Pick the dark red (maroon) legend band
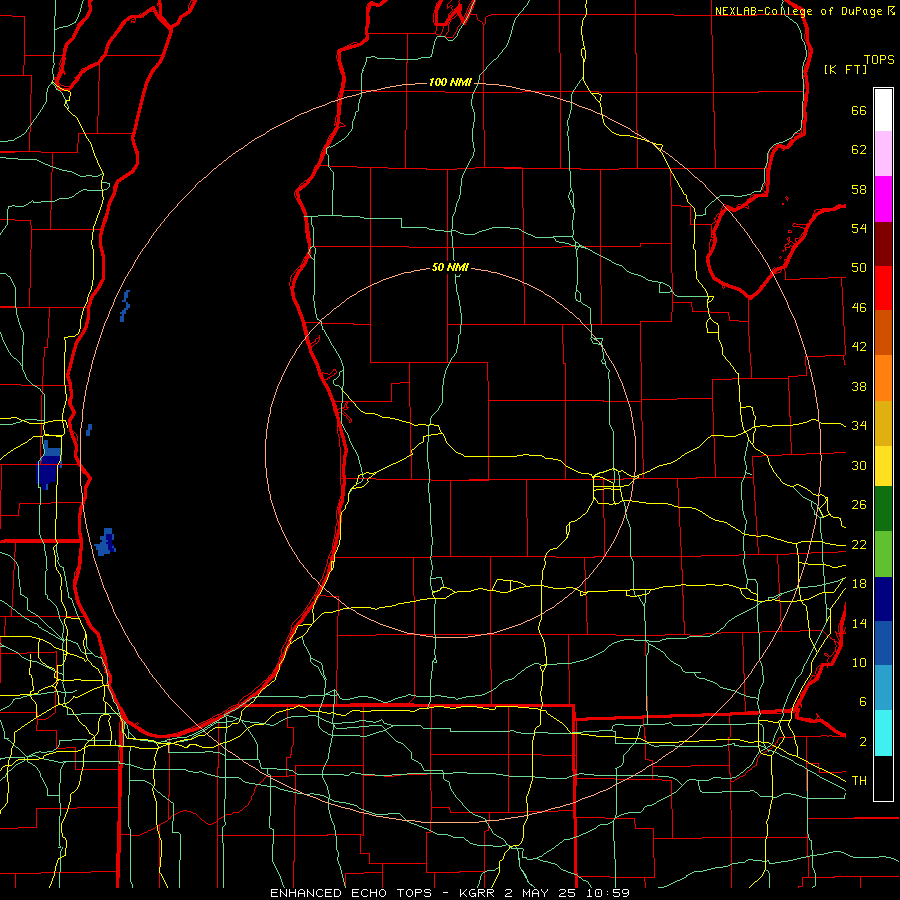 click(x=883, y=244)
